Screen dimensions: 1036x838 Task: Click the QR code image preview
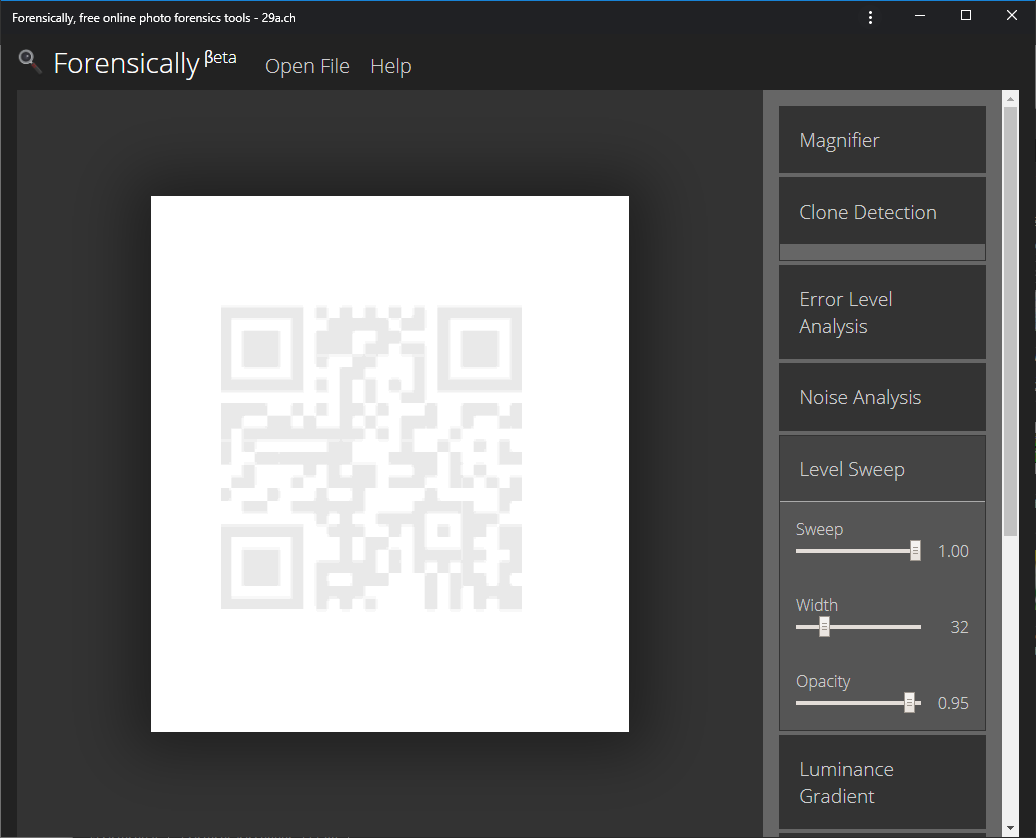pyautogui.click(x=390, y=464)
